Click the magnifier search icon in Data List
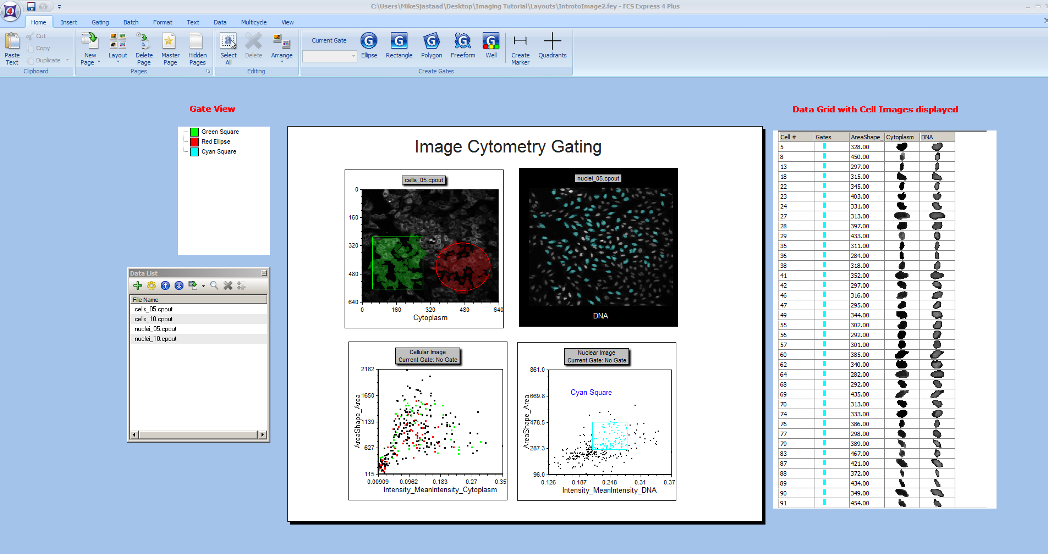This screenshot has width=1048, height=554. (x=214, y=285)
